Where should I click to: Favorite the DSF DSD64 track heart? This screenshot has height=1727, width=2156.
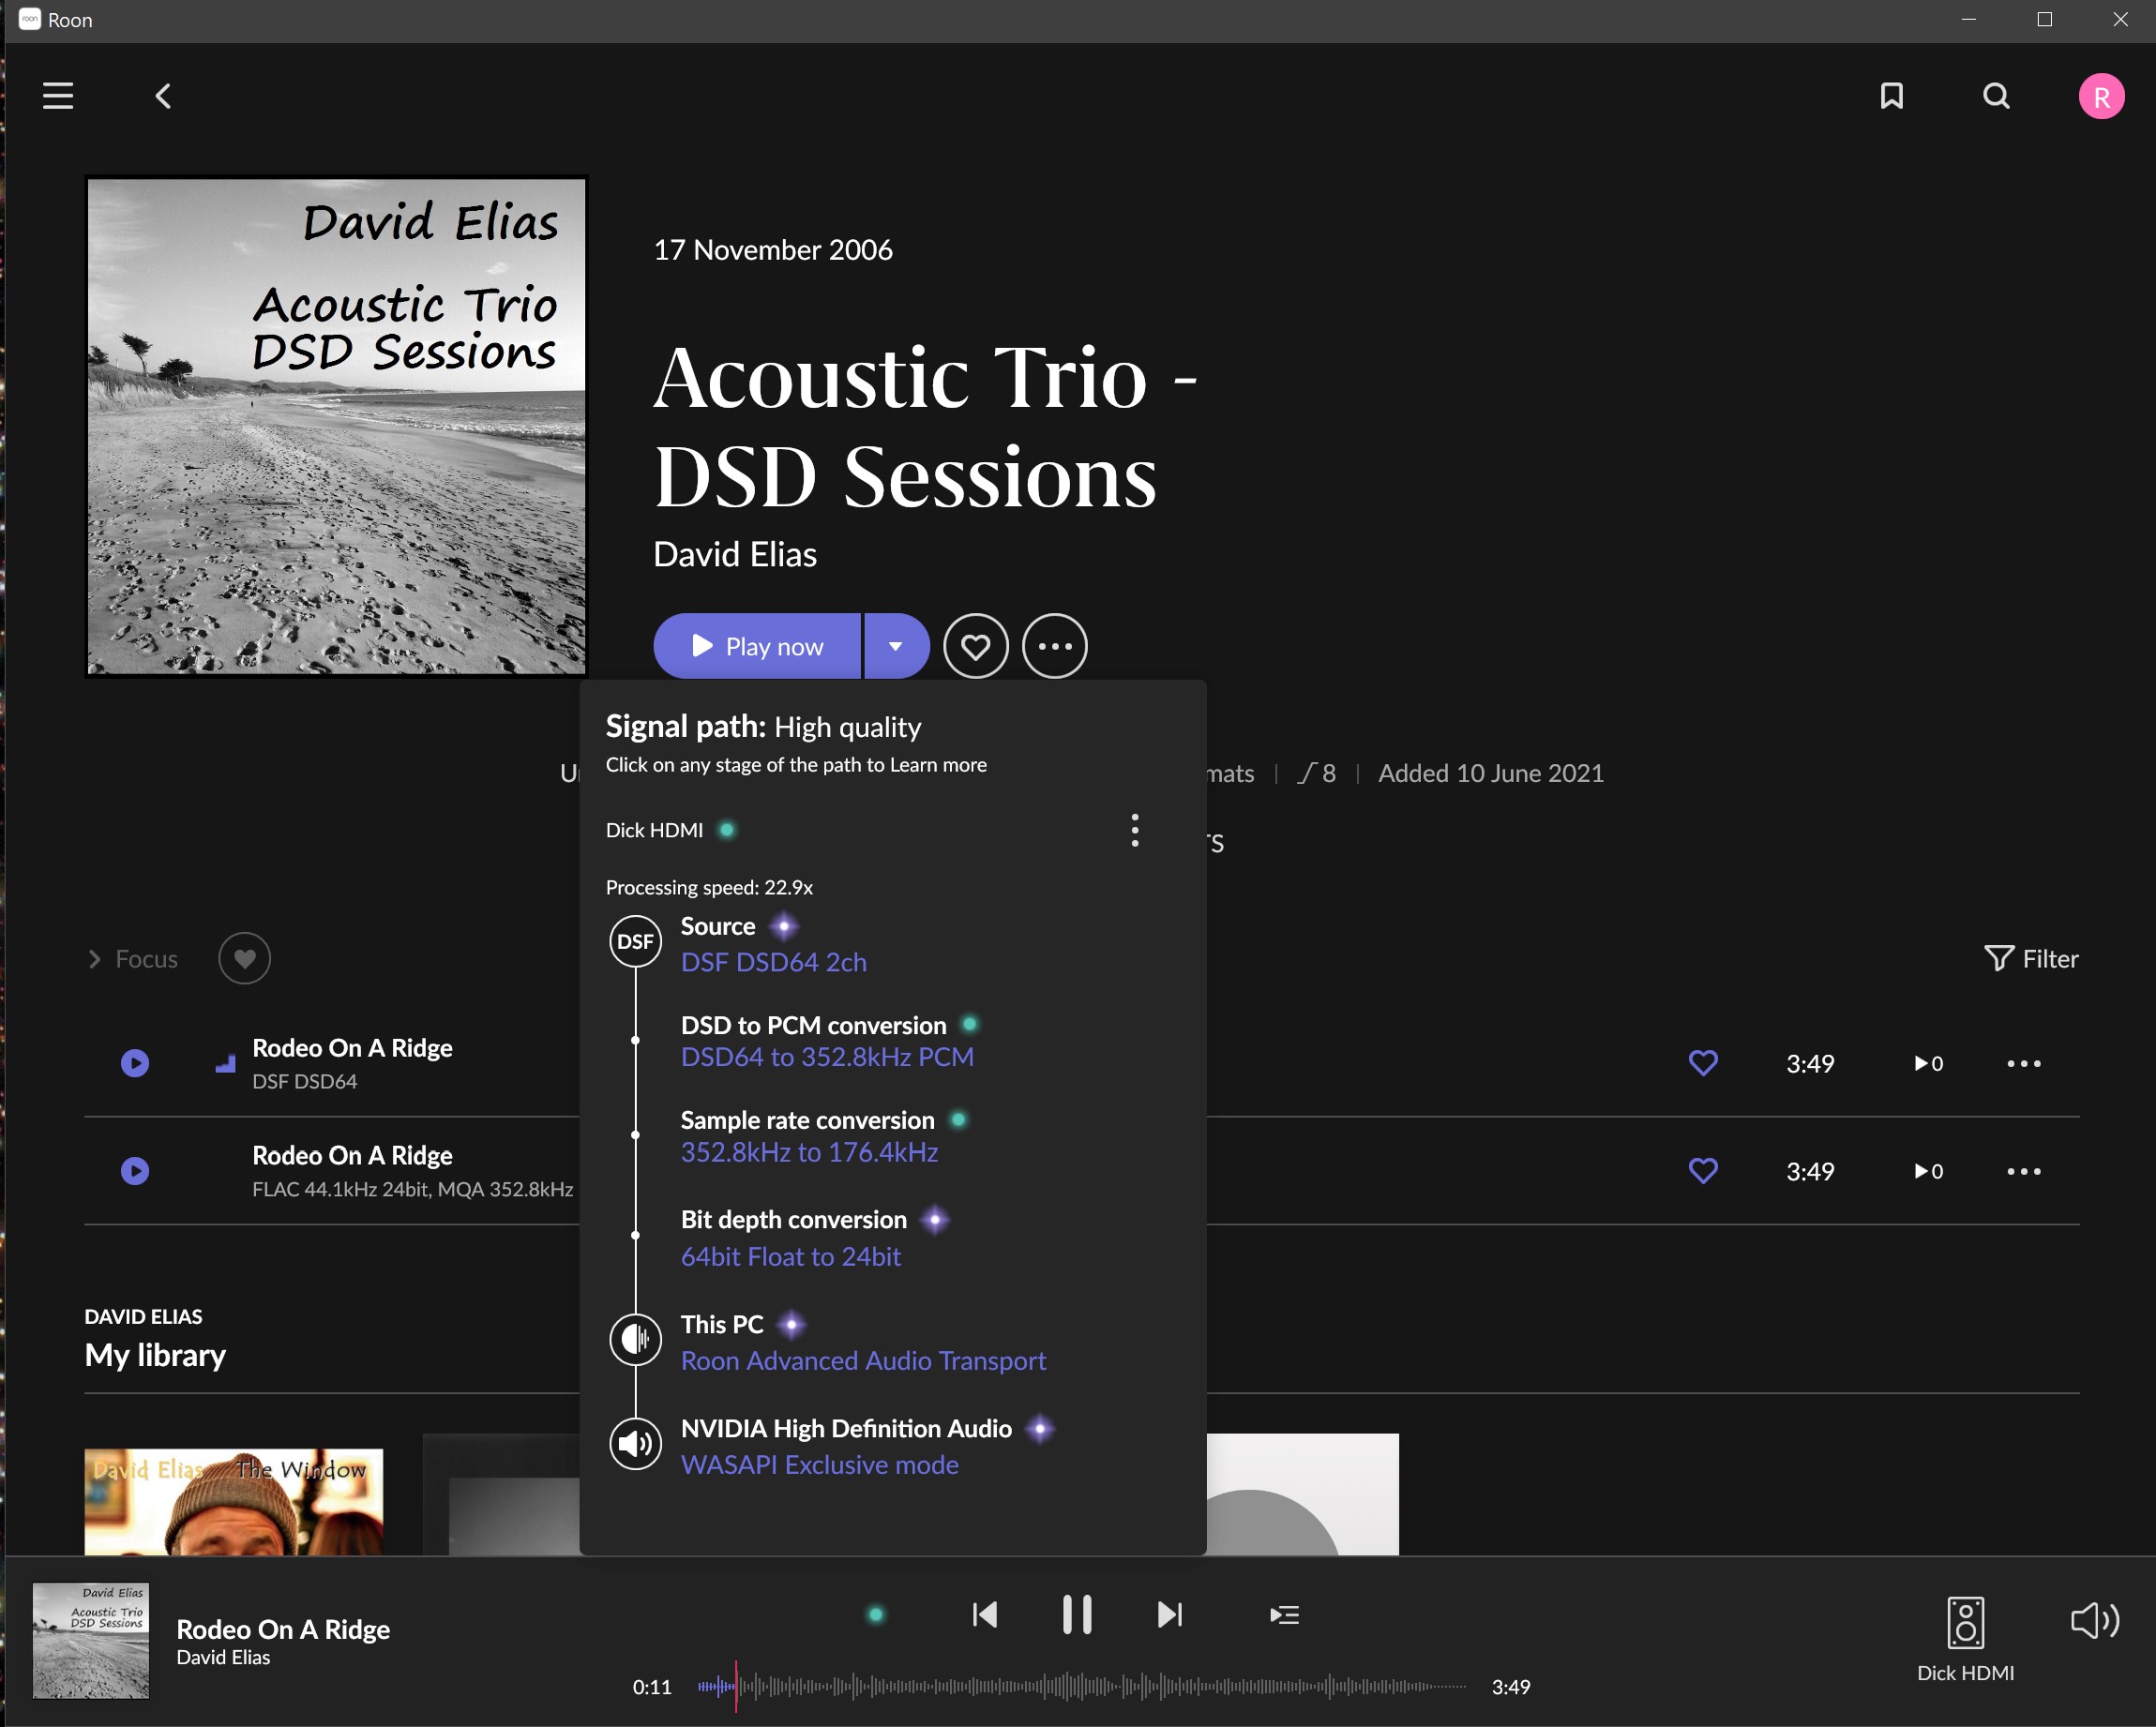click(1703, 1062)
